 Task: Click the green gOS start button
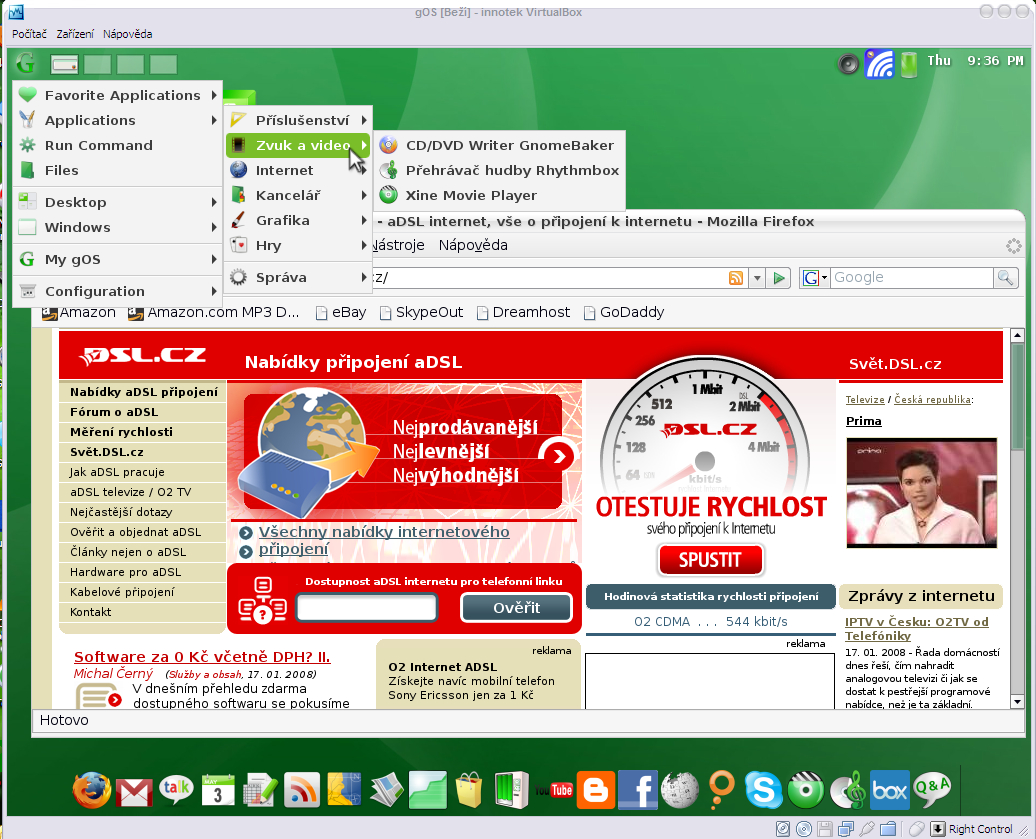point(25,64)
